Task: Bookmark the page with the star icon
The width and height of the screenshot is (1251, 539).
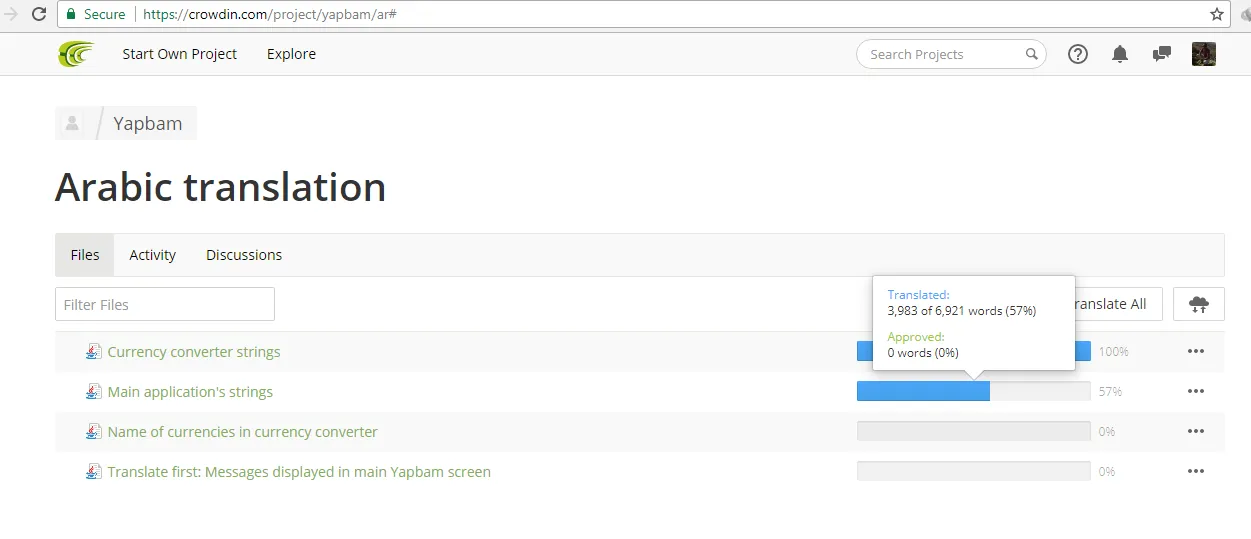Action: click(x=1217, y=14)
